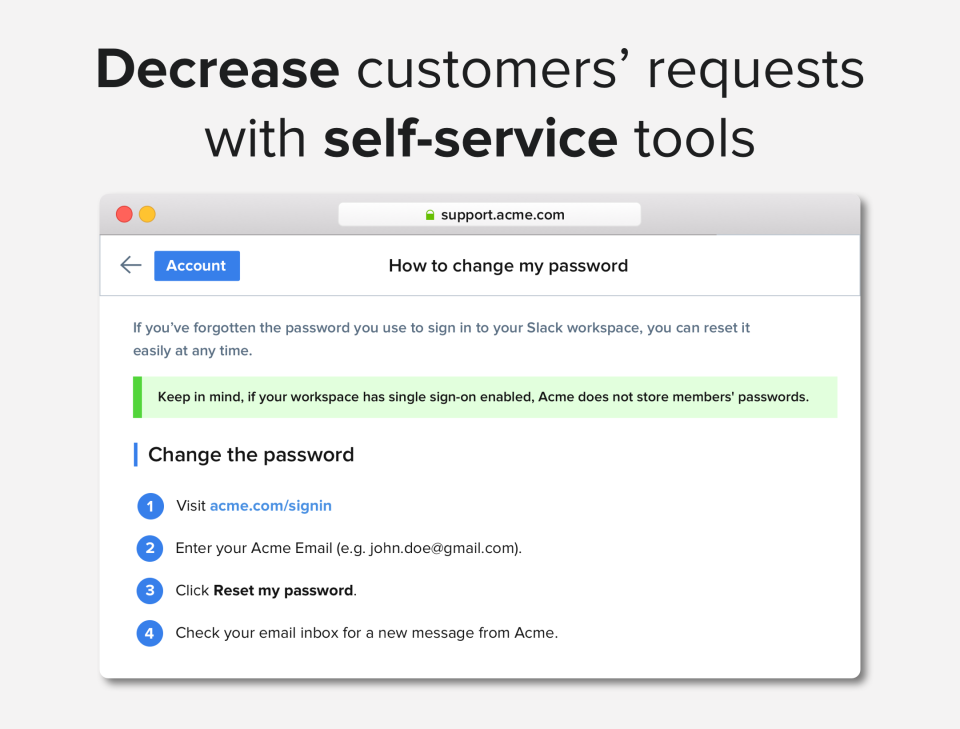Select the step 3 numbered circle
This screenshot has width=960, height=729.
(150, 590)
